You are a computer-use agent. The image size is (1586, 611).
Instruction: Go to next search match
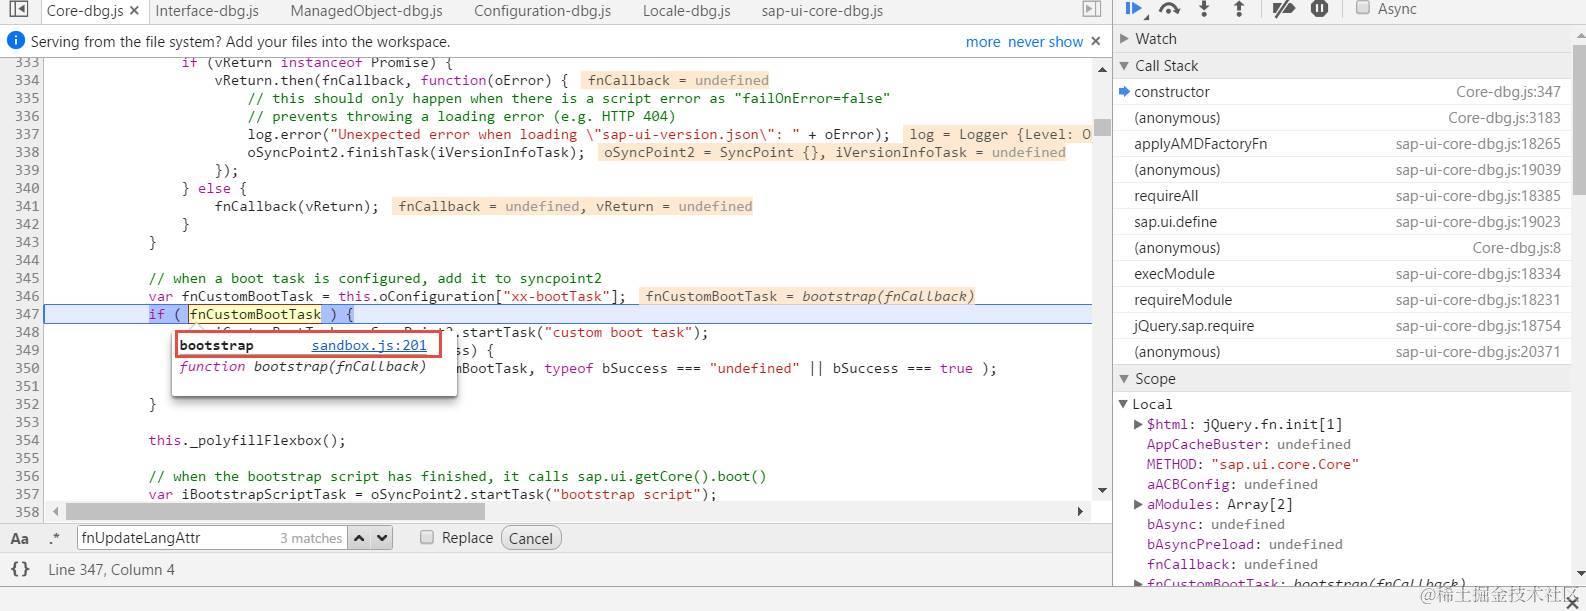381,538
